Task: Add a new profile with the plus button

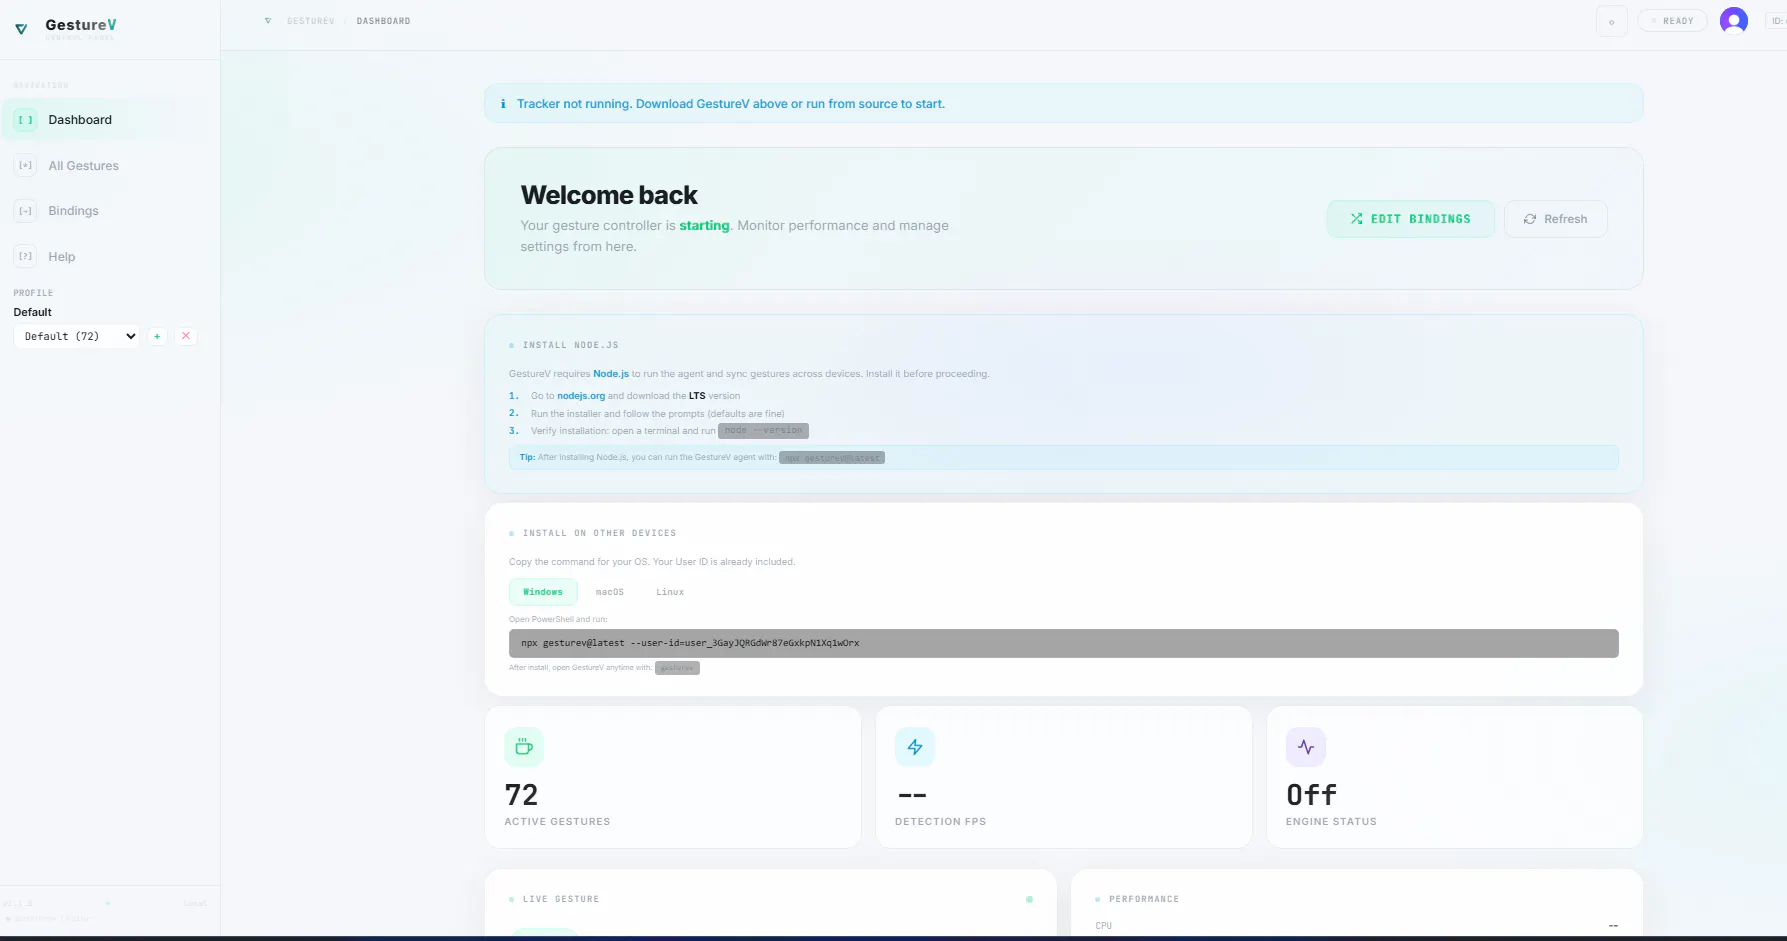Action: click(x=157, y=336)
